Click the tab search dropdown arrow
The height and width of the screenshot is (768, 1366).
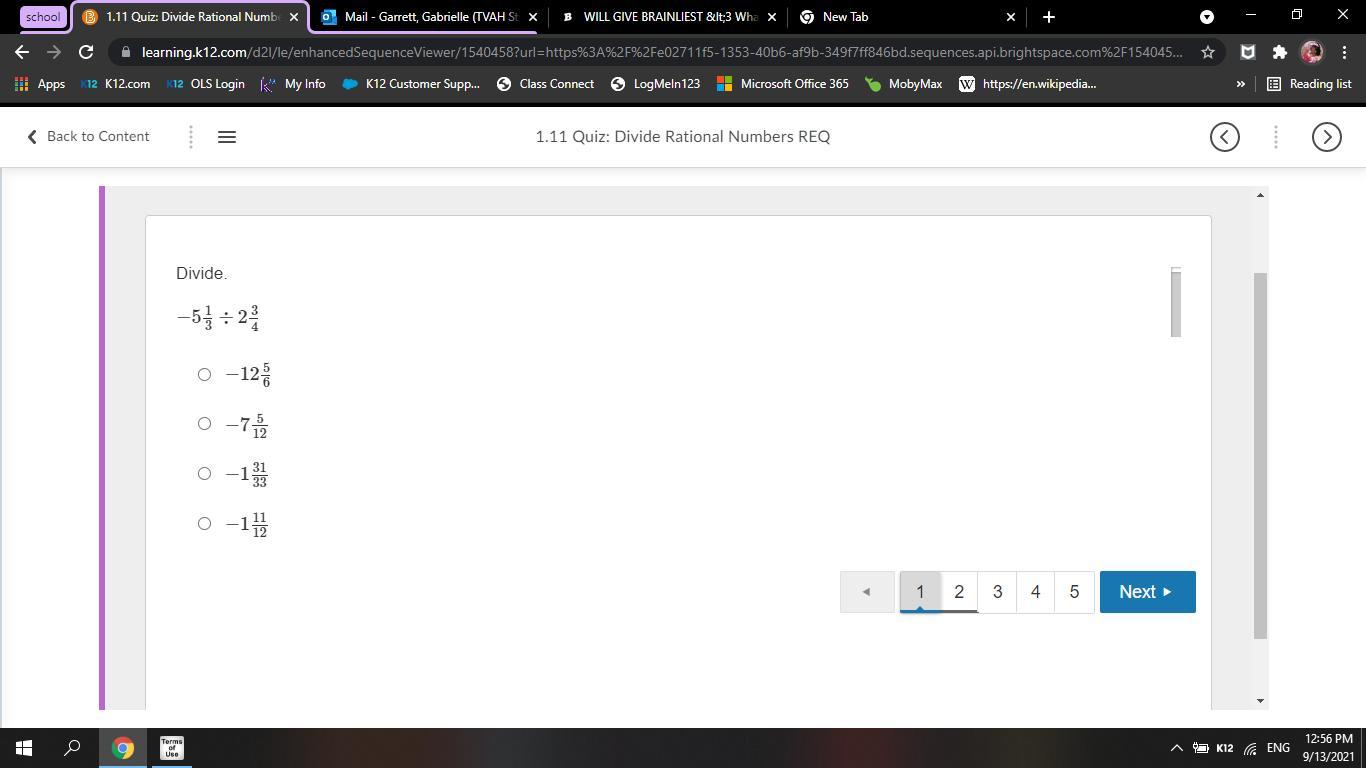(1207, 17)
